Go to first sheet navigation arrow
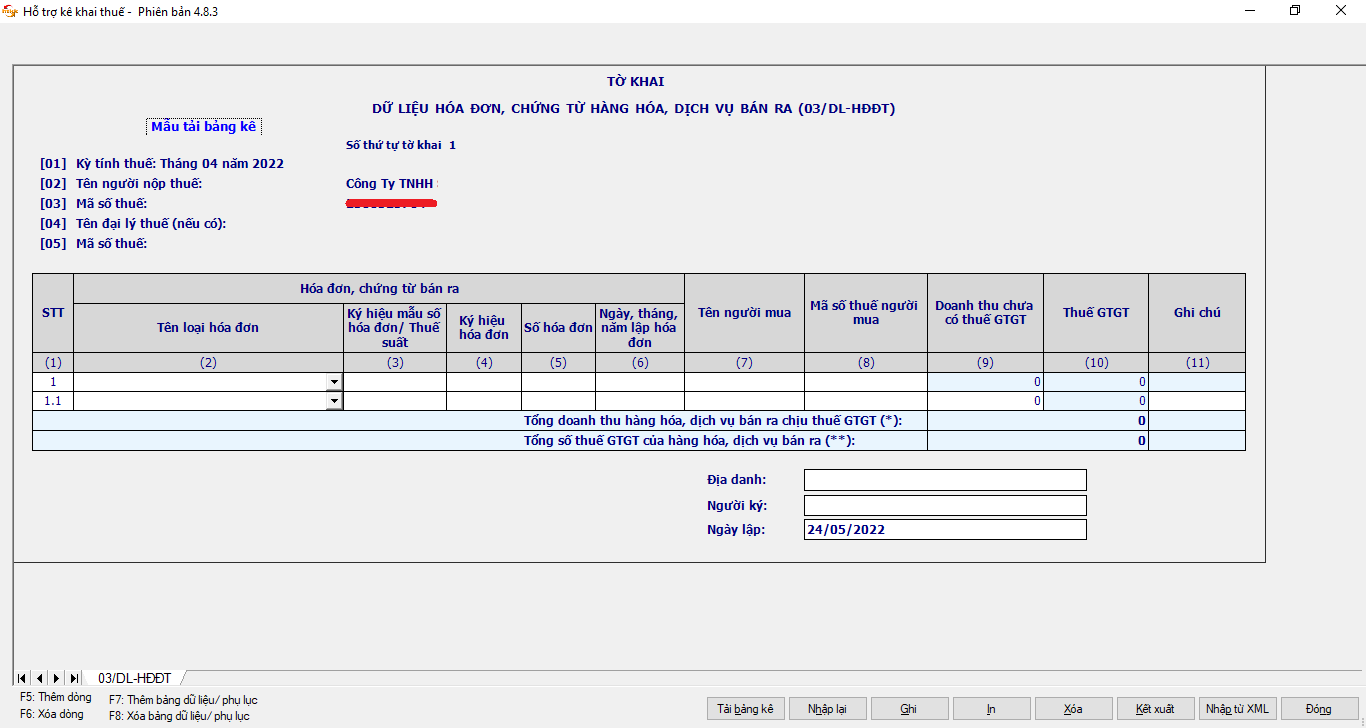Image resolution: width=1366 pixels, height=728 pixels. coord(22,678)
